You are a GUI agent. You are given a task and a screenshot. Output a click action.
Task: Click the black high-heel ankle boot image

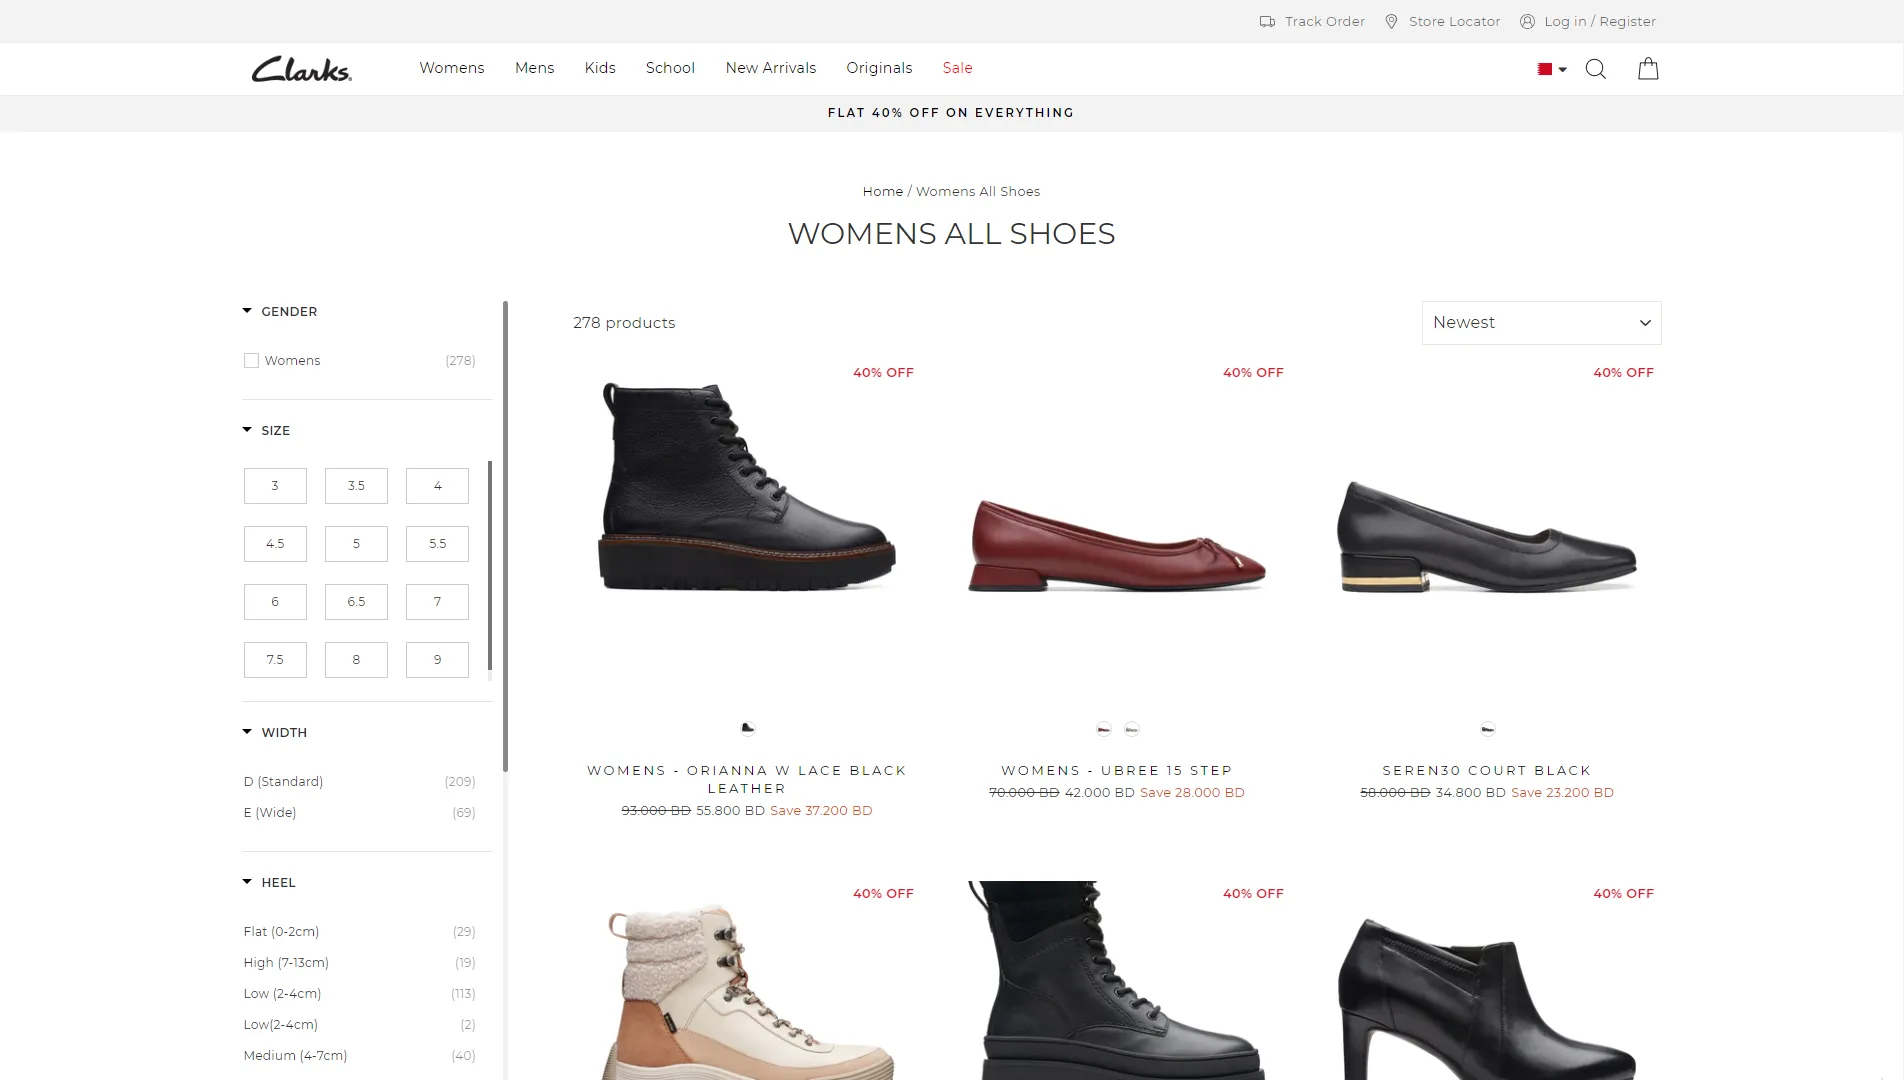pyautogui.click(x=1487, y=998)
